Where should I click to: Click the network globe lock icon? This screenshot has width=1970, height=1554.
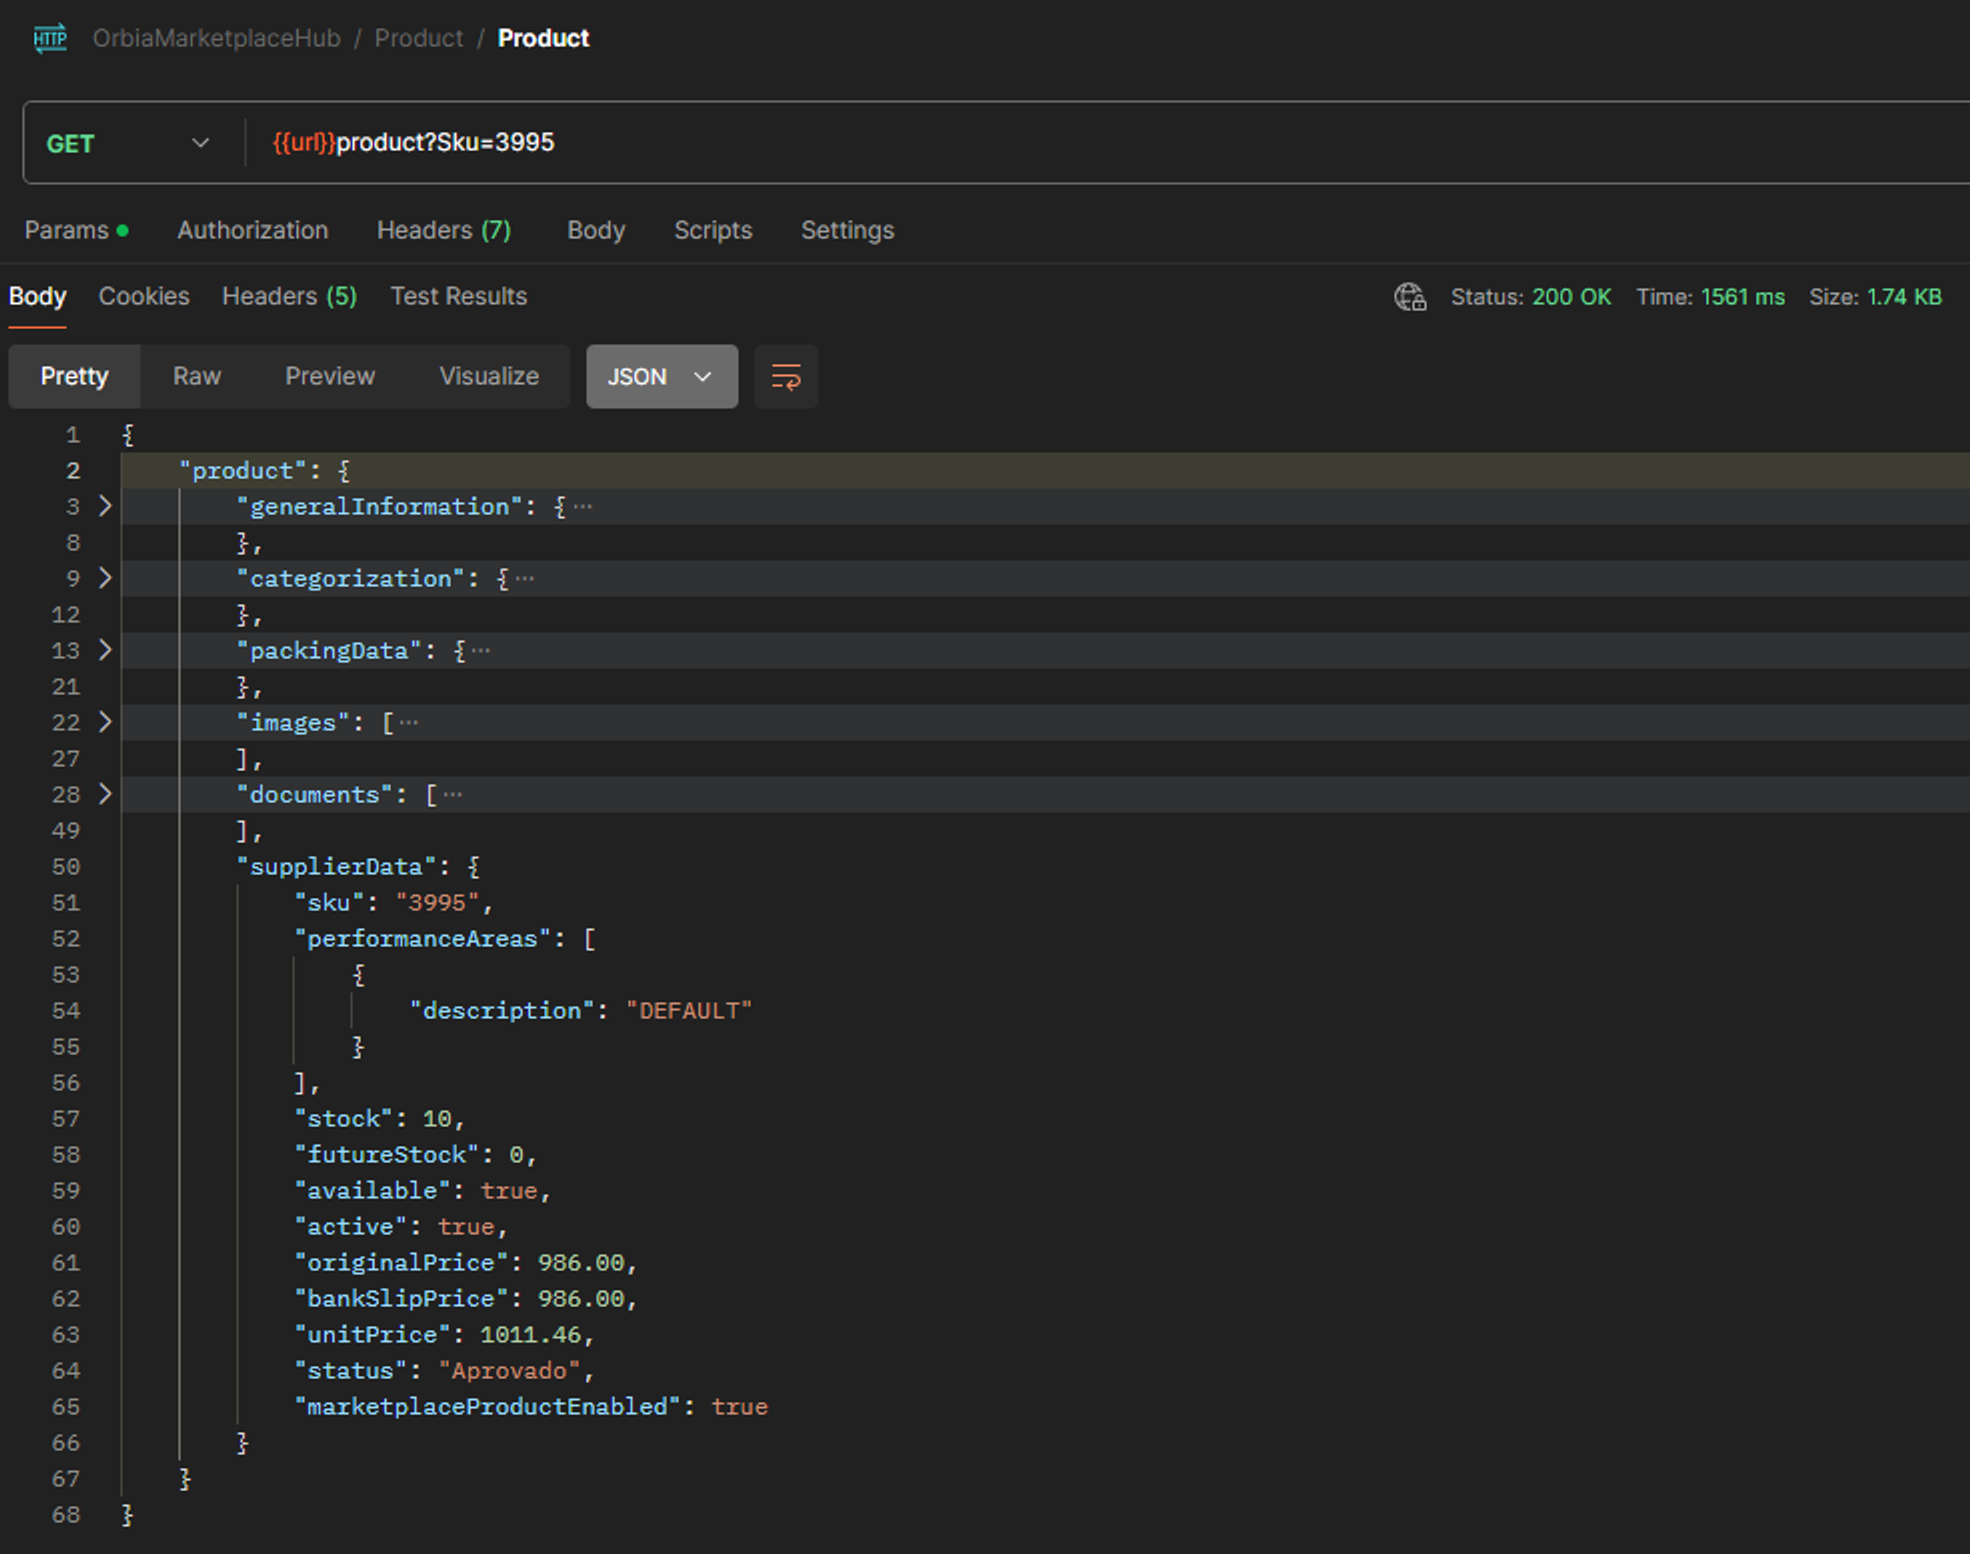(1410, 297)
